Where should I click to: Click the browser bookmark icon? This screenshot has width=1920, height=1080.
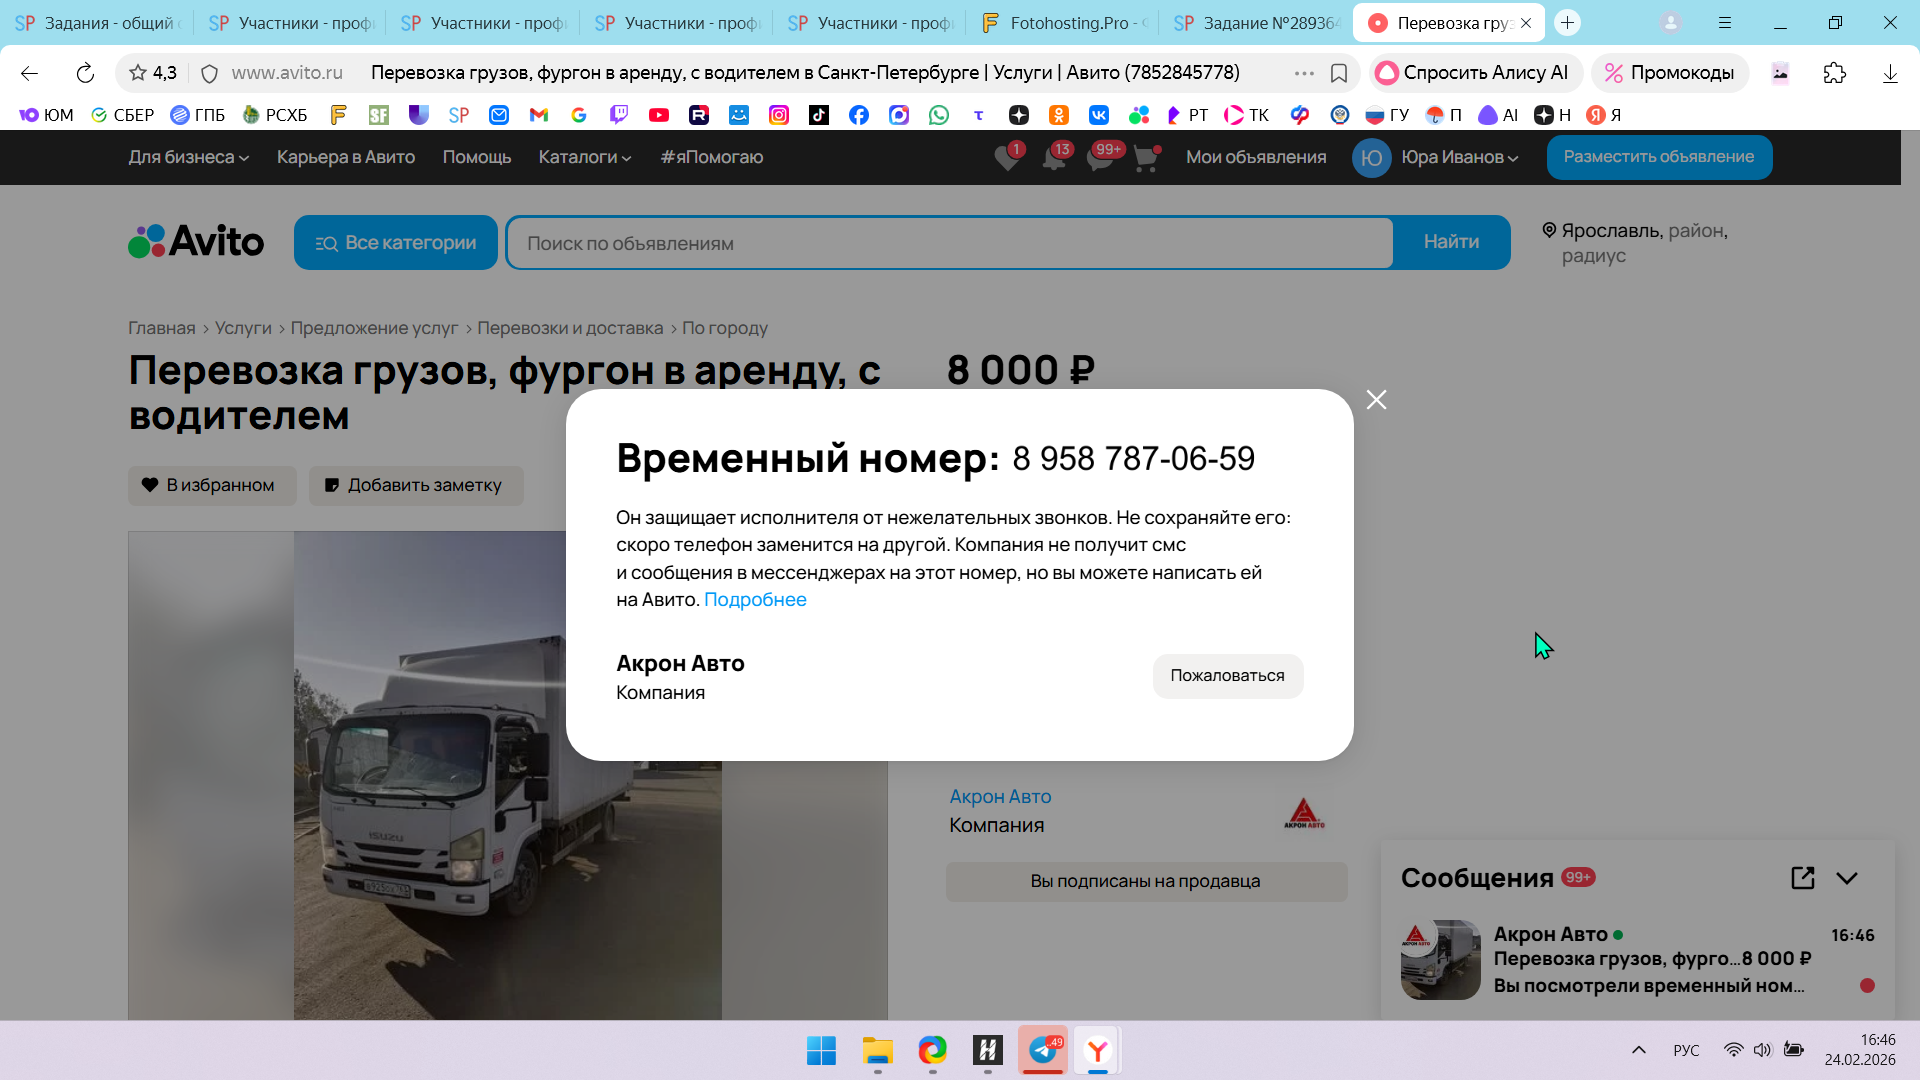coord(1339,73)
